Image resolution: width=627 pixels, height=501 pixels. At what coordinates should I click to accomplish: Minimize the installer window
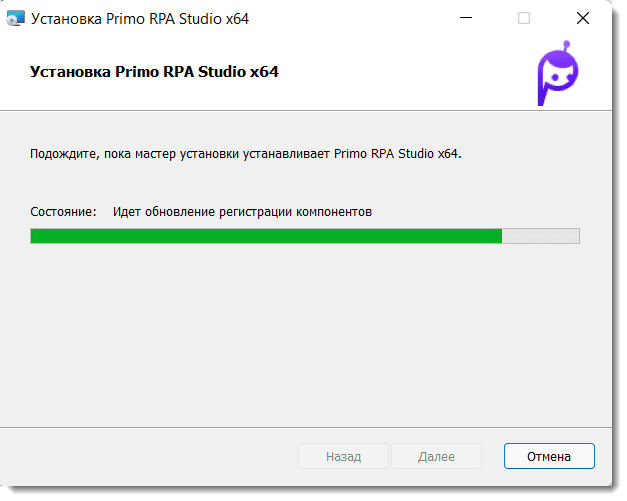465,18
